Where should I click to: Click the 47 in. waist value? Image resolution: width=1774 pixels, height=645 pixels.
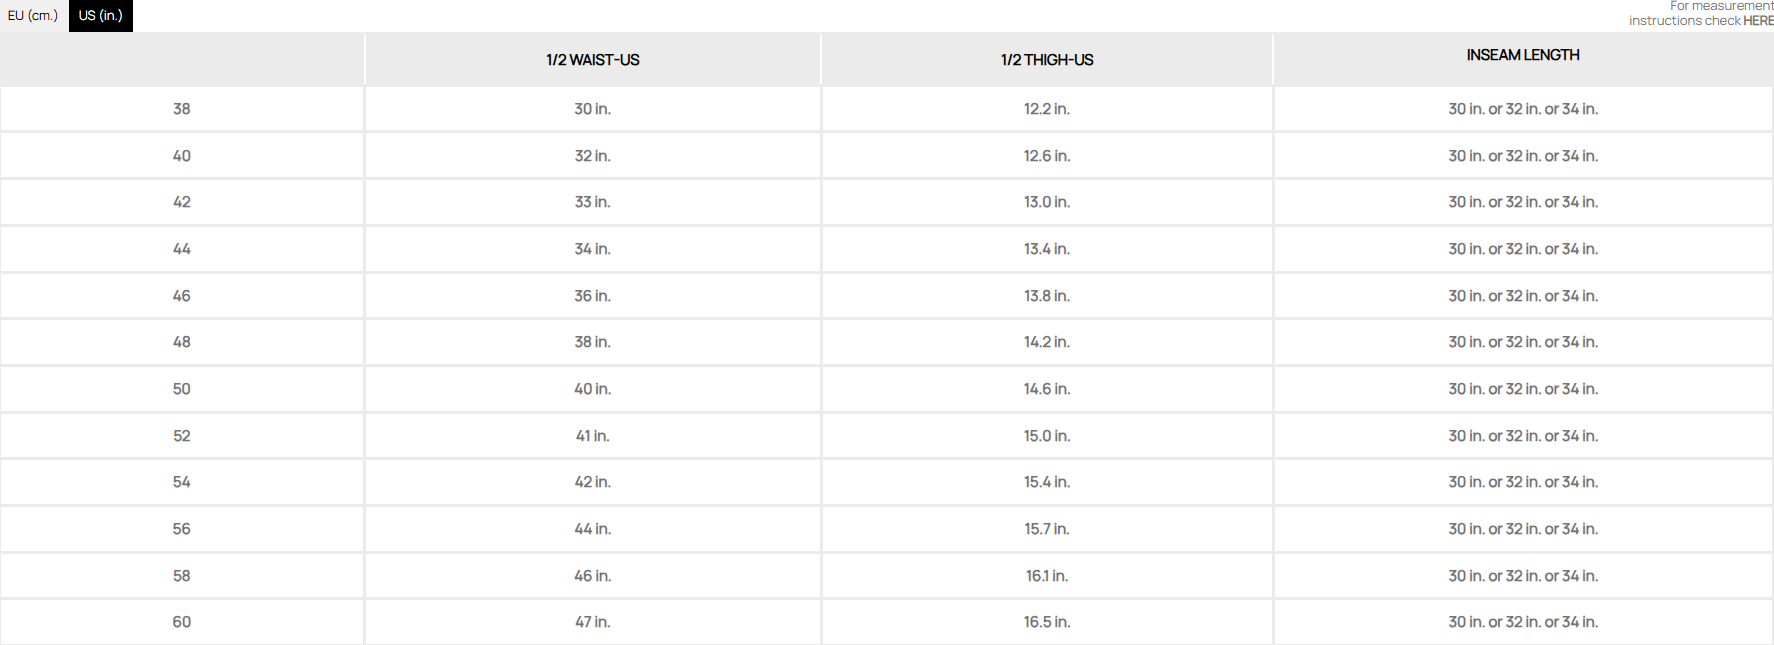tap(592, 622)
